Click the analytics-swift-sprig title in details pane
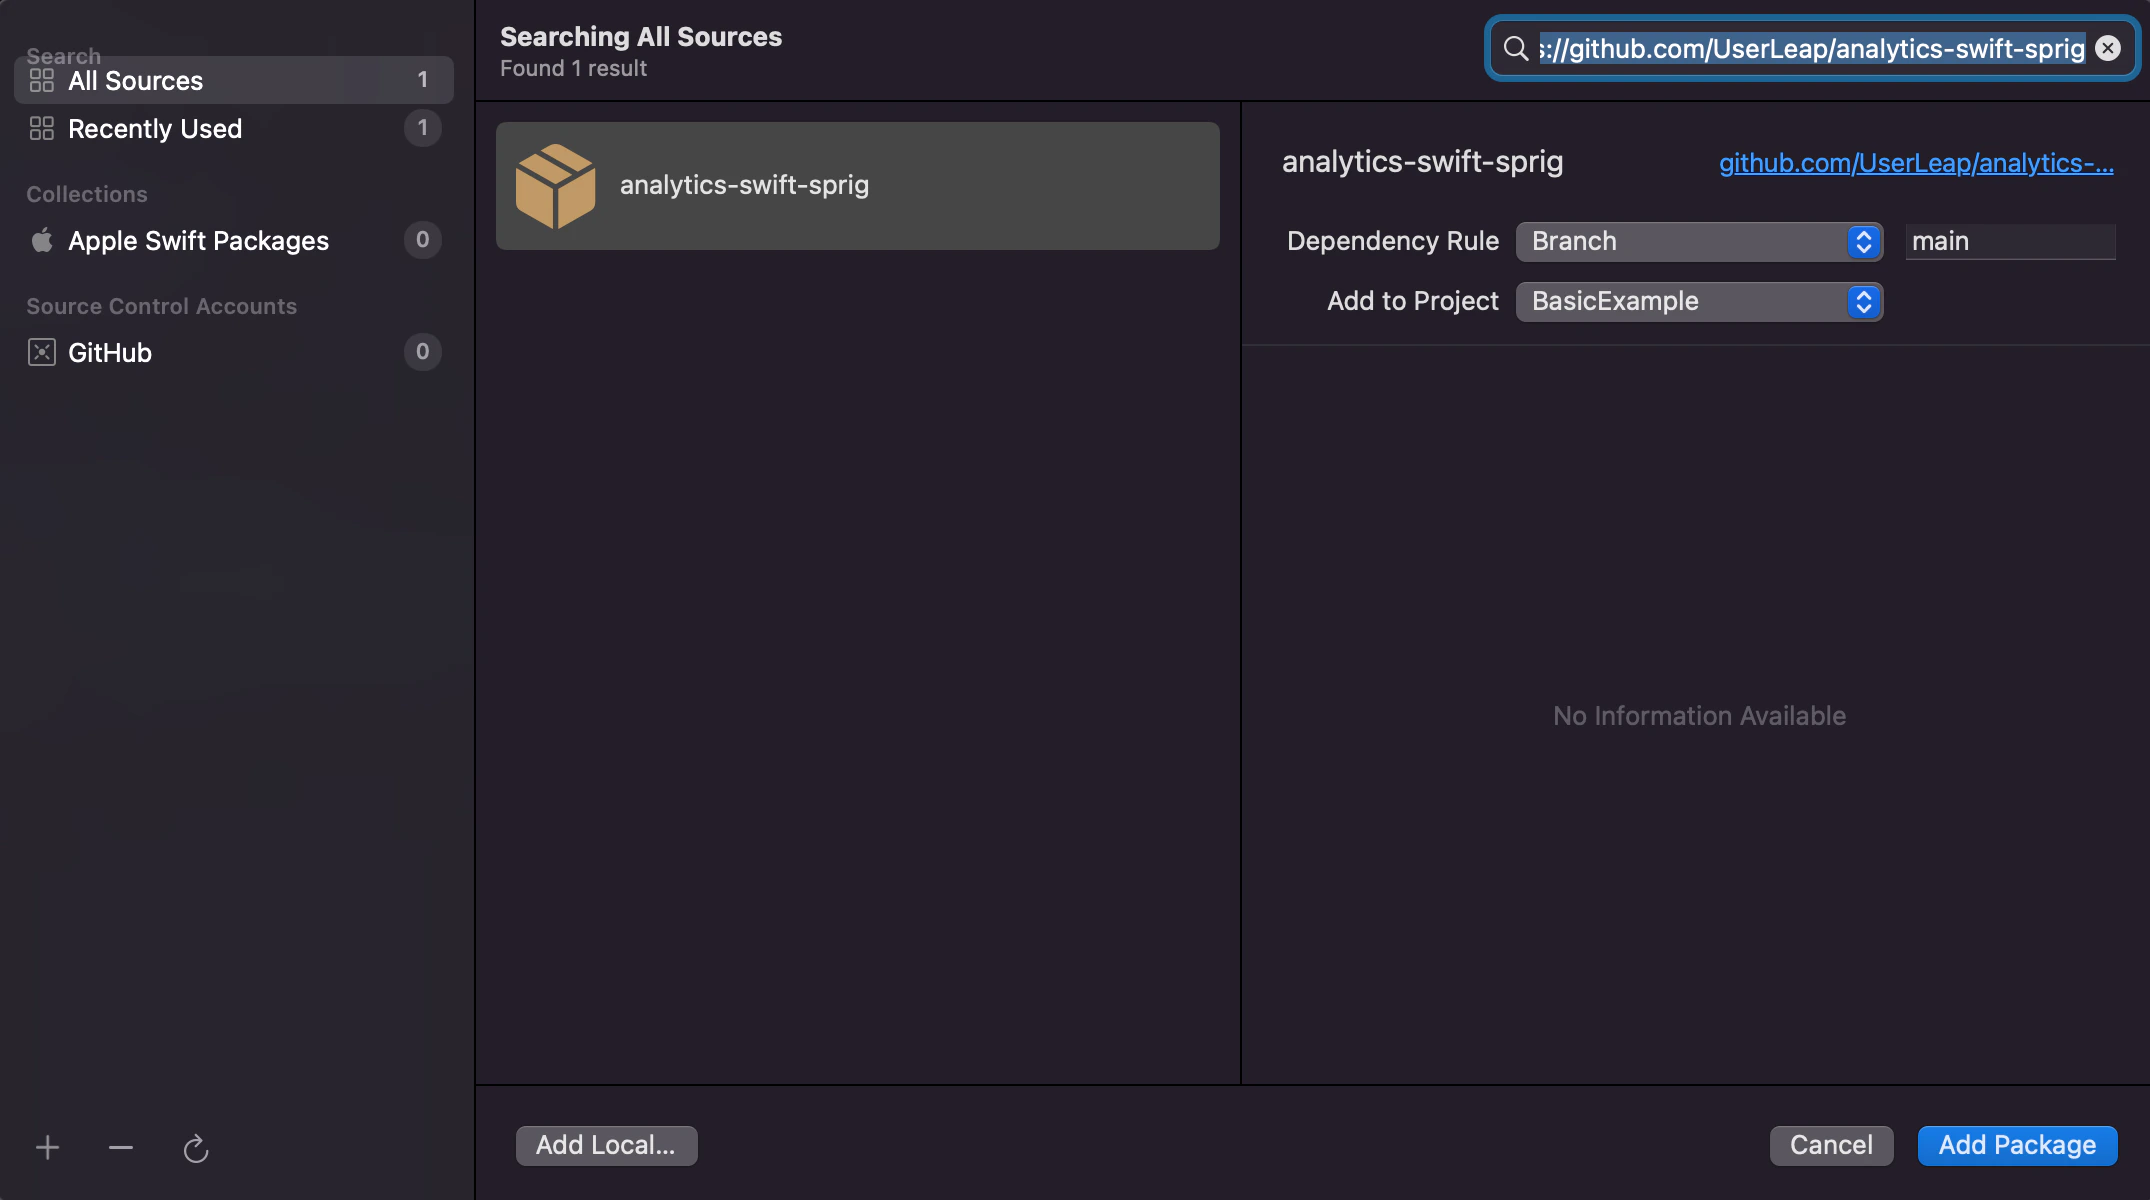 pyautogui.click(x=1422, y=162)
